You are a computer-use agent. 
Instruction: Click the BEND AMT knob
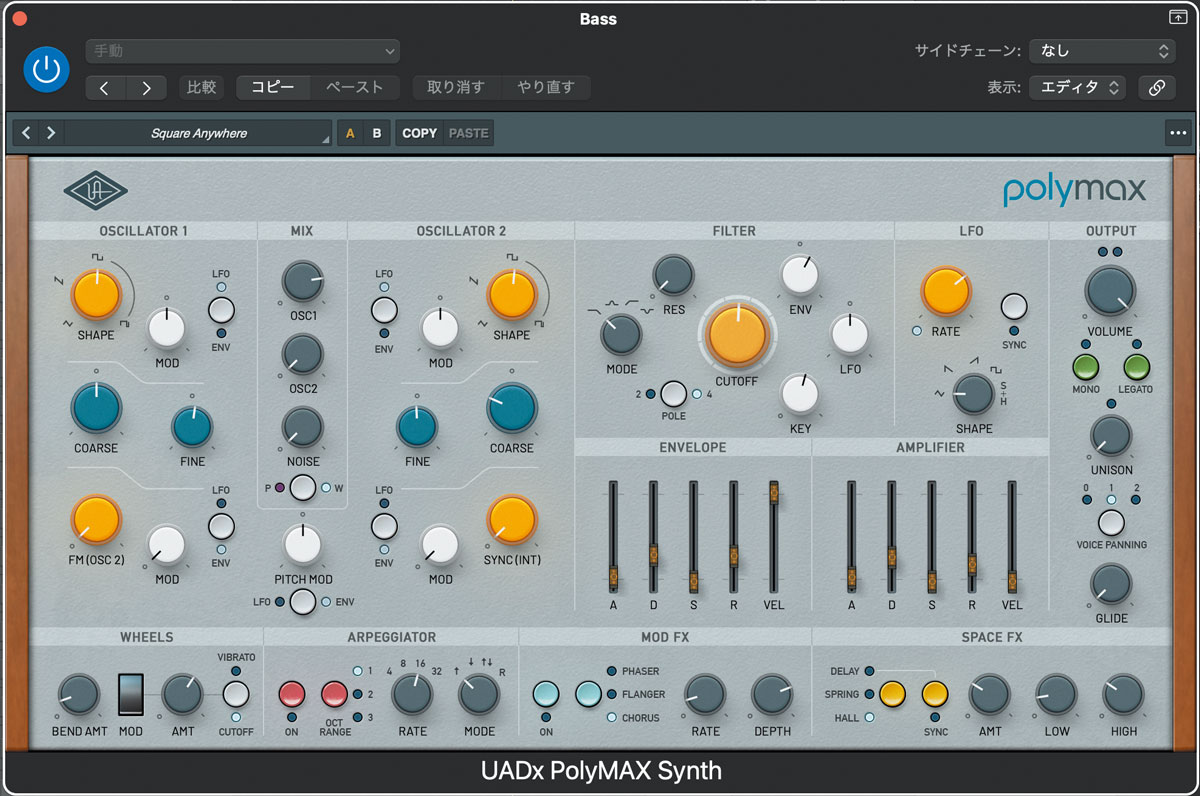point(79,695)
